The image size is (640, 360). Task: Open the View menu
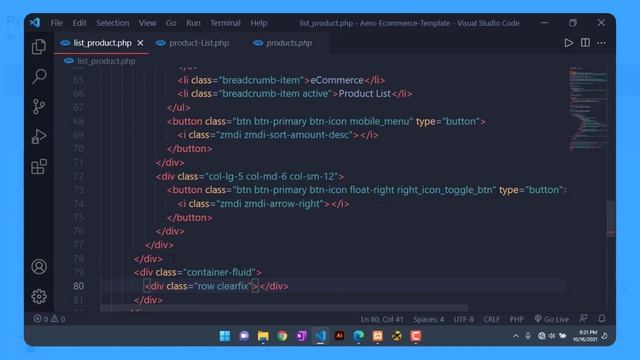tap(147, 23)
